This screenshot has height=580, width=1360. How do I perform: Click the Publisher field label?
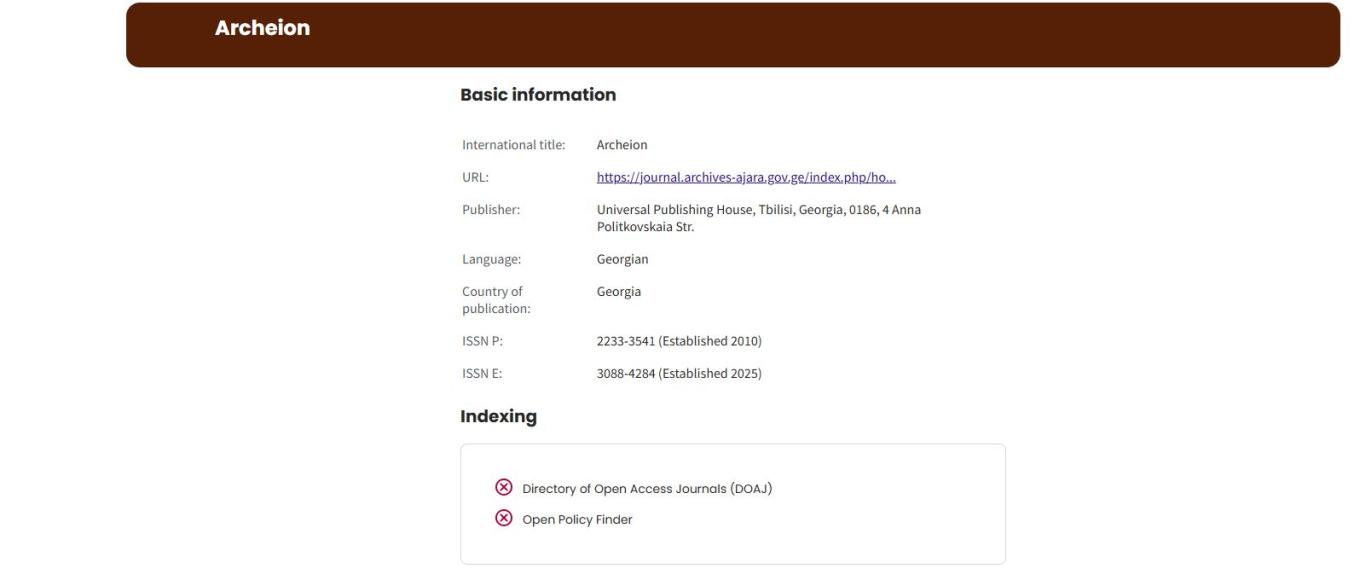[x=491, y=210]
